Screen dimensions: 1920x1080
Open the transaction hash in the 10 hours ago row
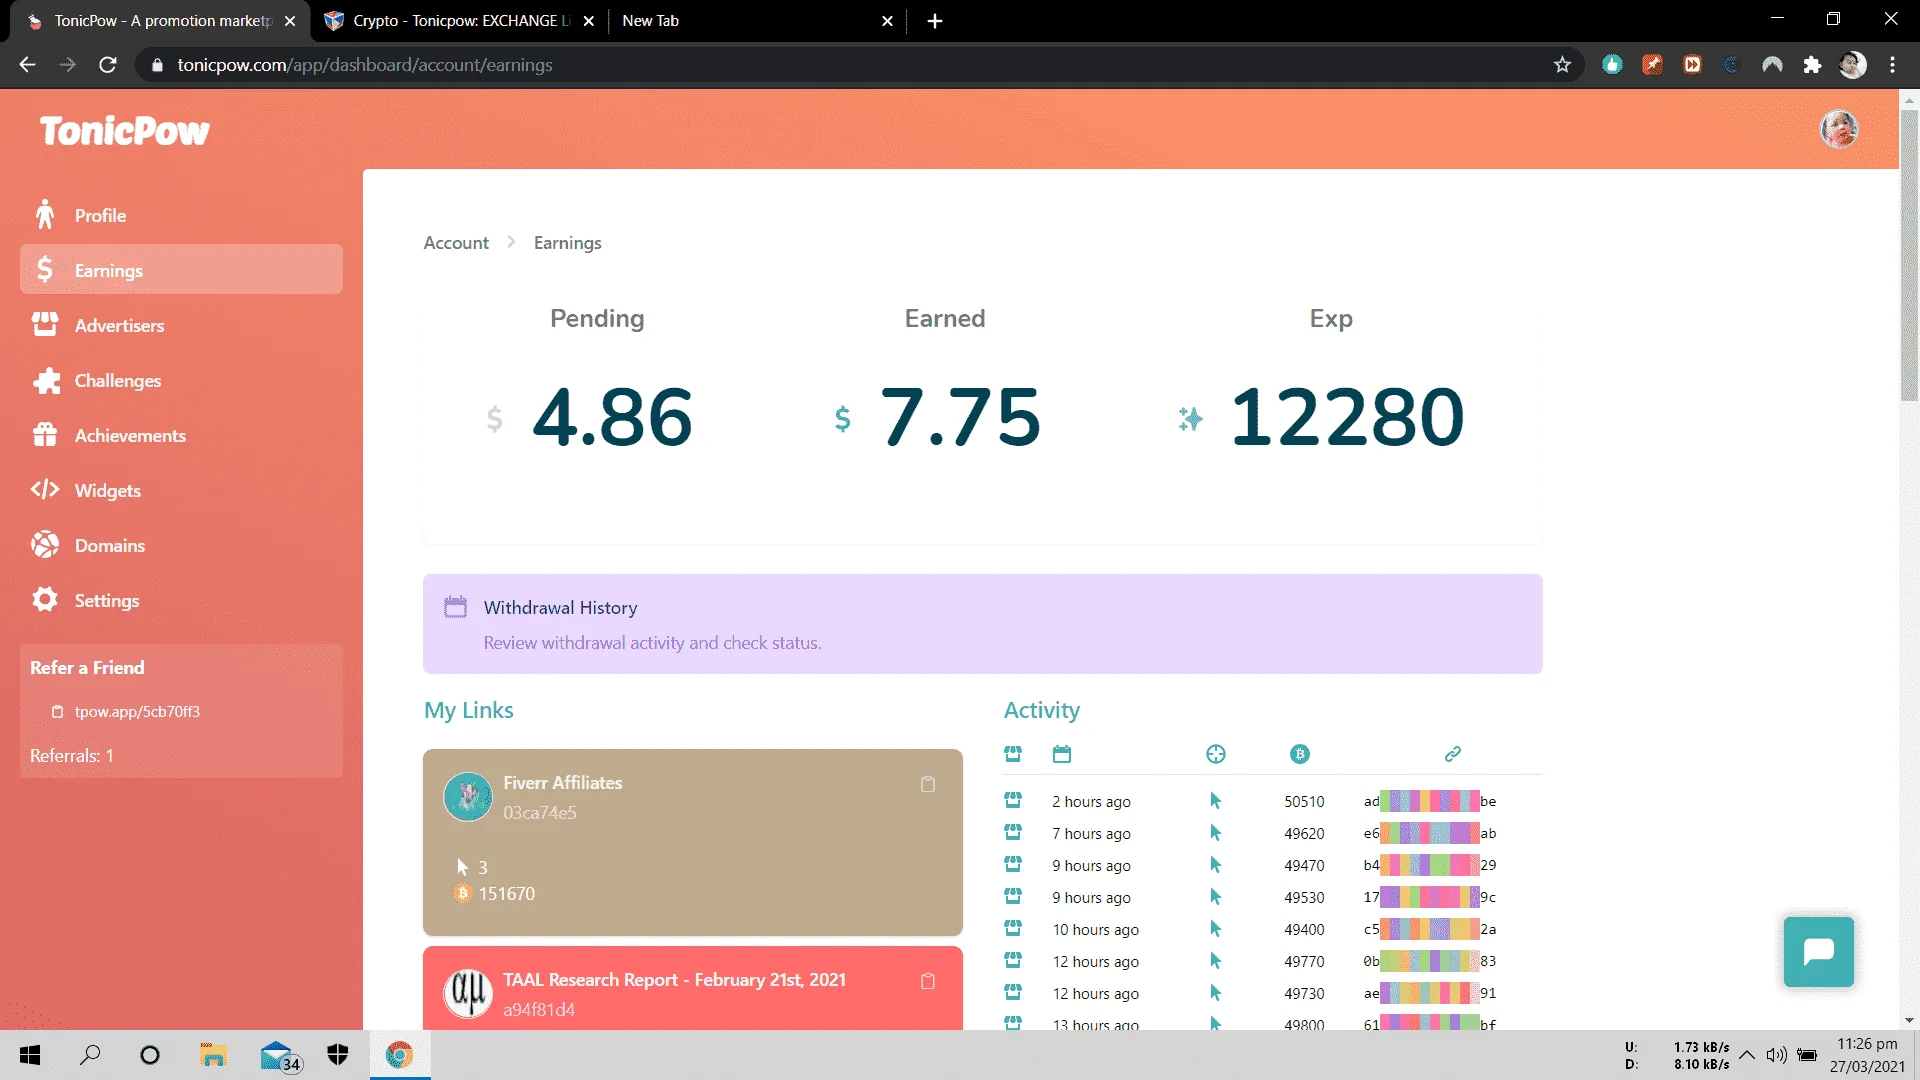tap(1430, 929)
